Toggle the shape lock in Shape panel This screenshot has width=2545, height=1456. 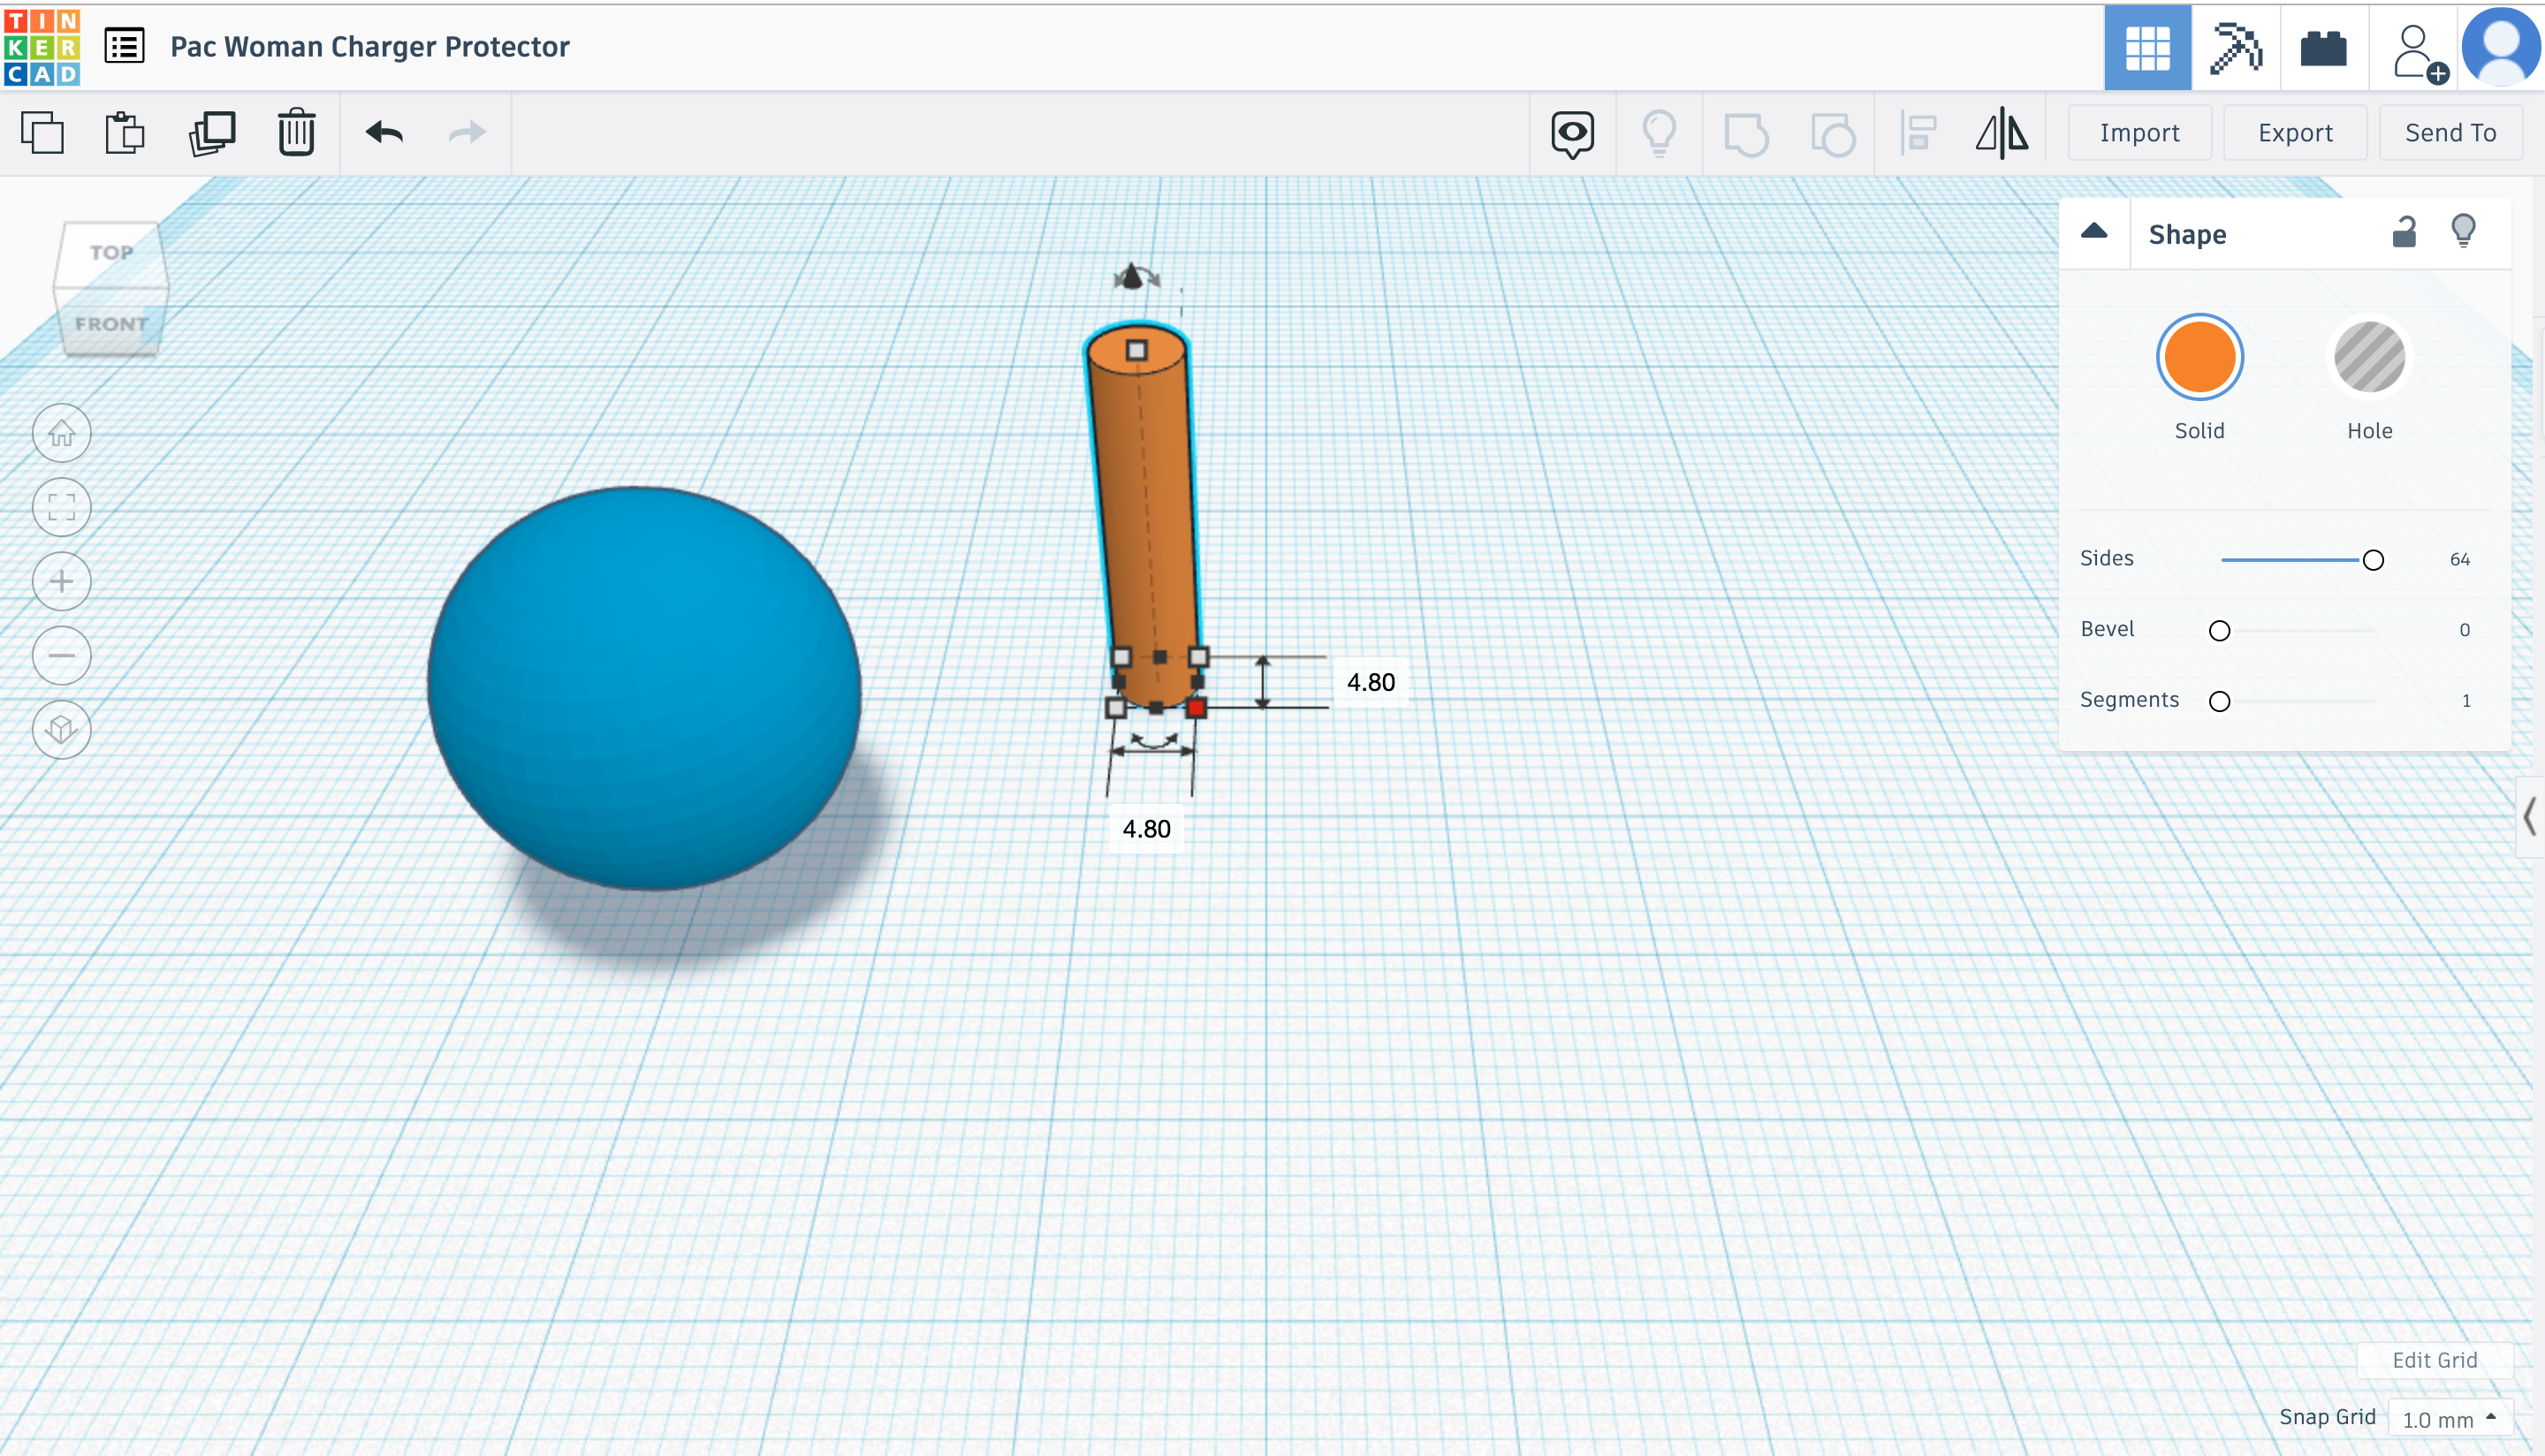[2404, 231]
